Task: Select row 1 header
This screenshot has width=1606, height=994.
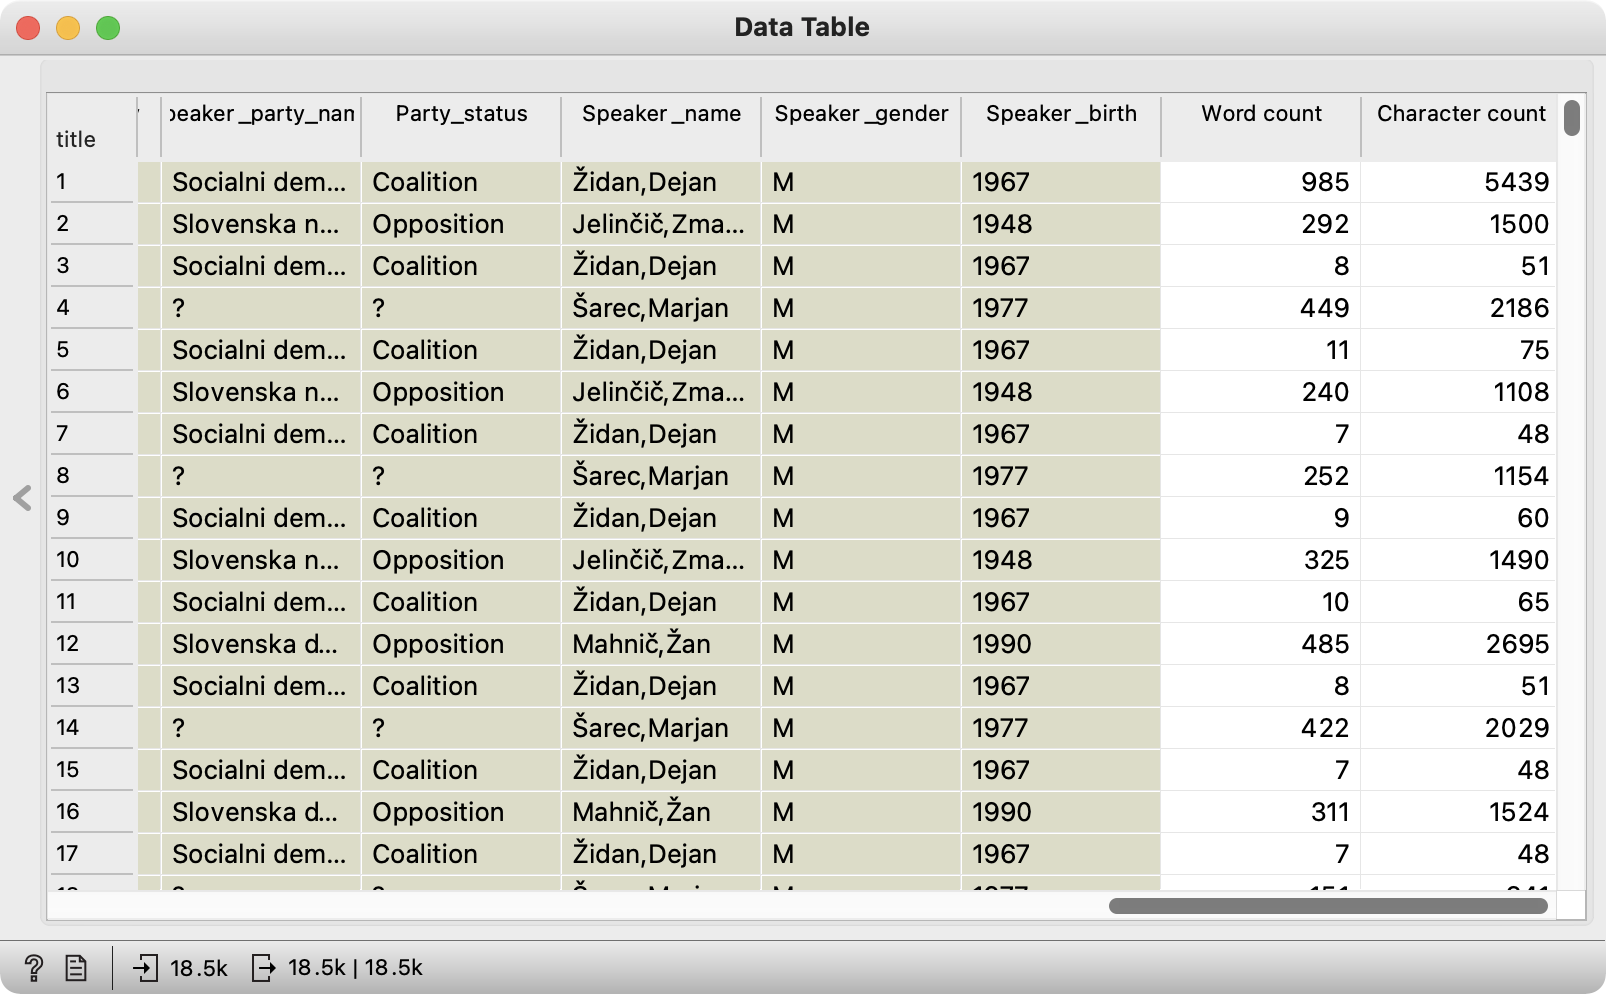Action: point(90,182)
